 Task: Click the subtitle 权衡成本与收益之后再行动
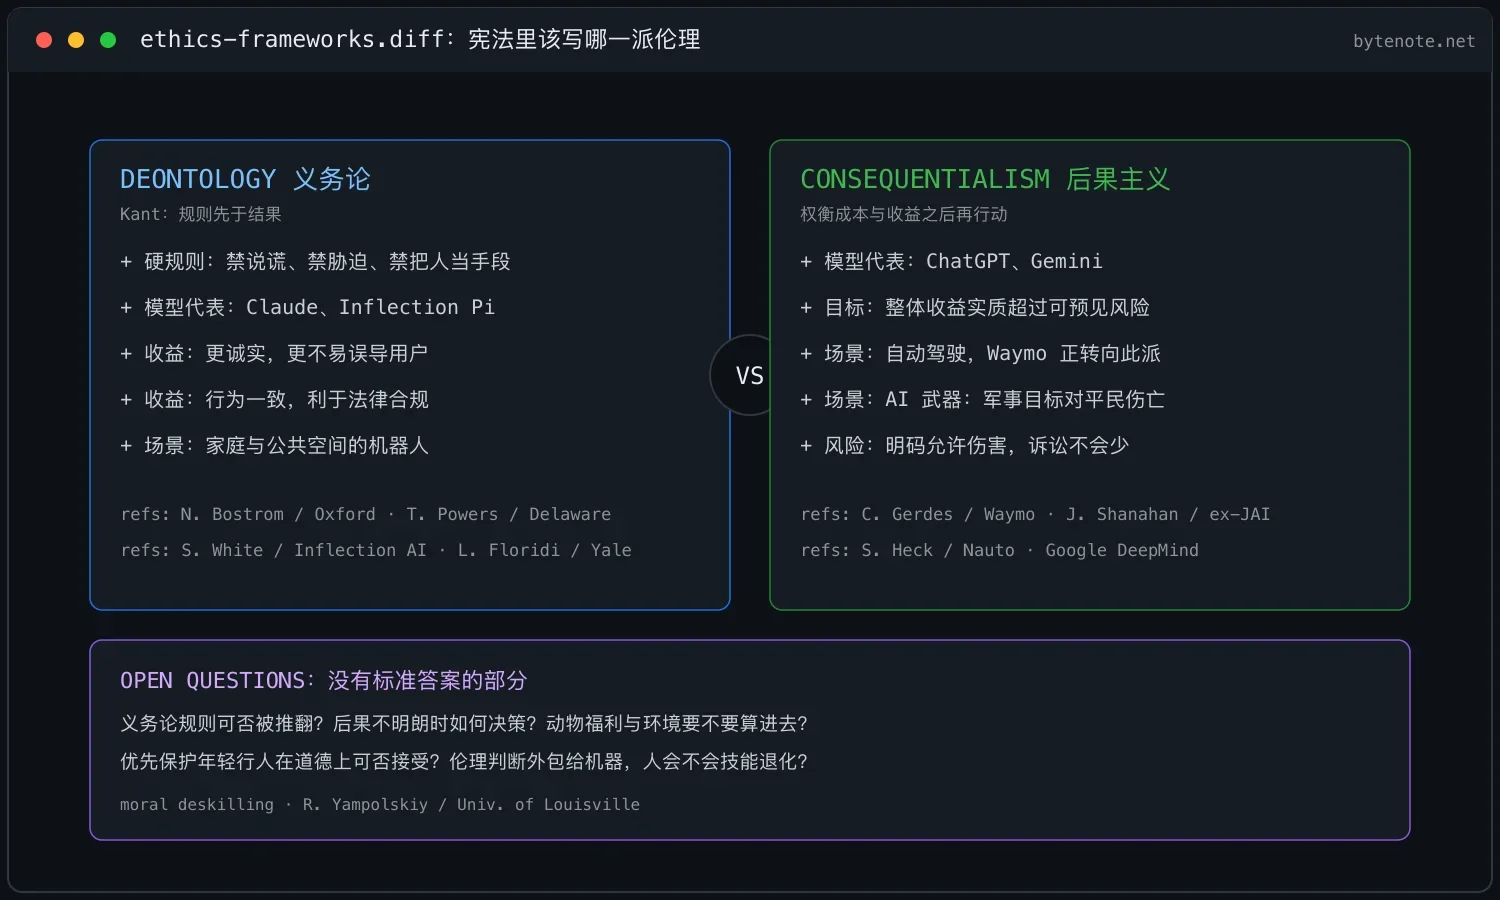click(904, 214)
